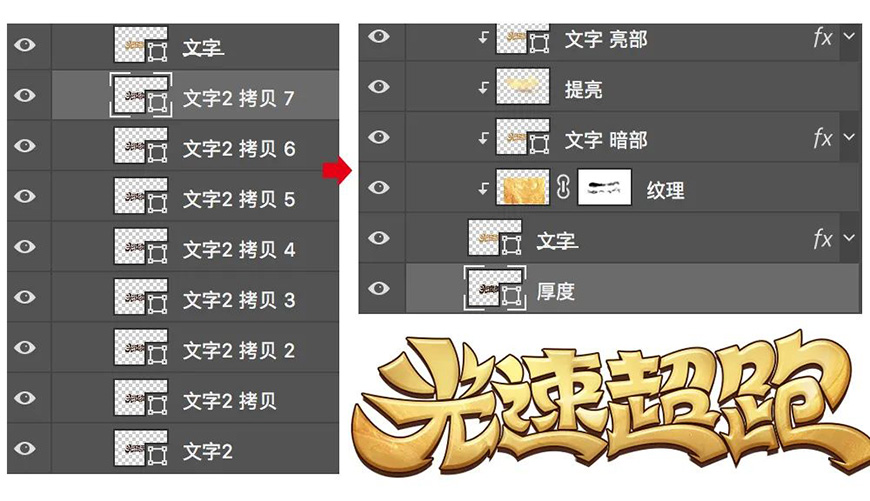Toggle visibility of 文字2 拷贝 7 layer

[x=25, y=95]
